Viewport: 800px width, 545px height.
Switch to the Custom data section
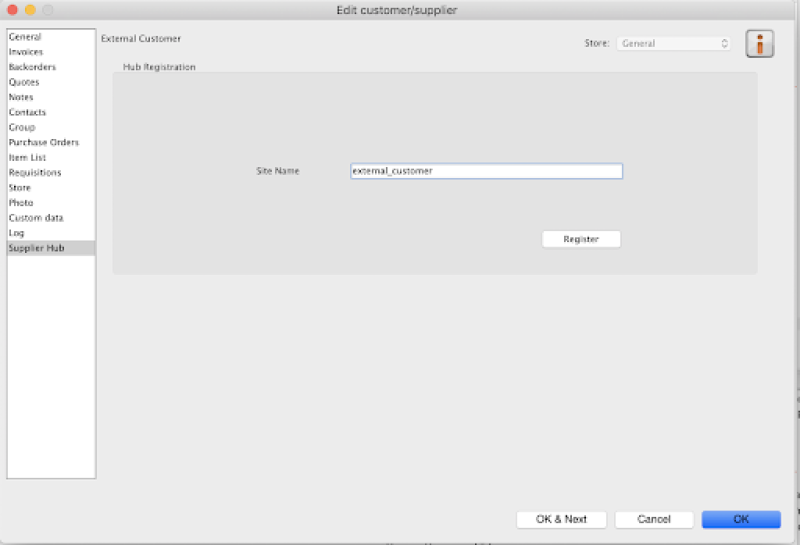click(x=36, y=217)
